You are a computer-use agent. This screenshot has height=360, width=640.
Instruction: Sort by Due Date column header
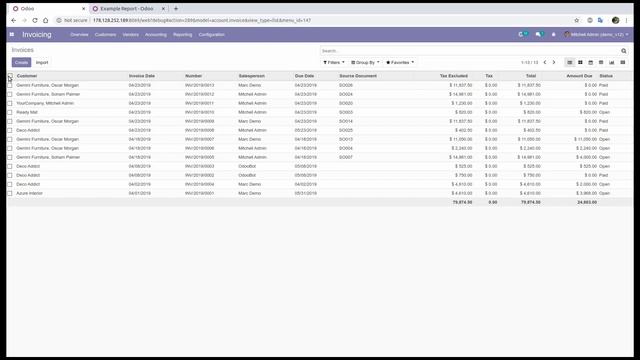[304, 76]
